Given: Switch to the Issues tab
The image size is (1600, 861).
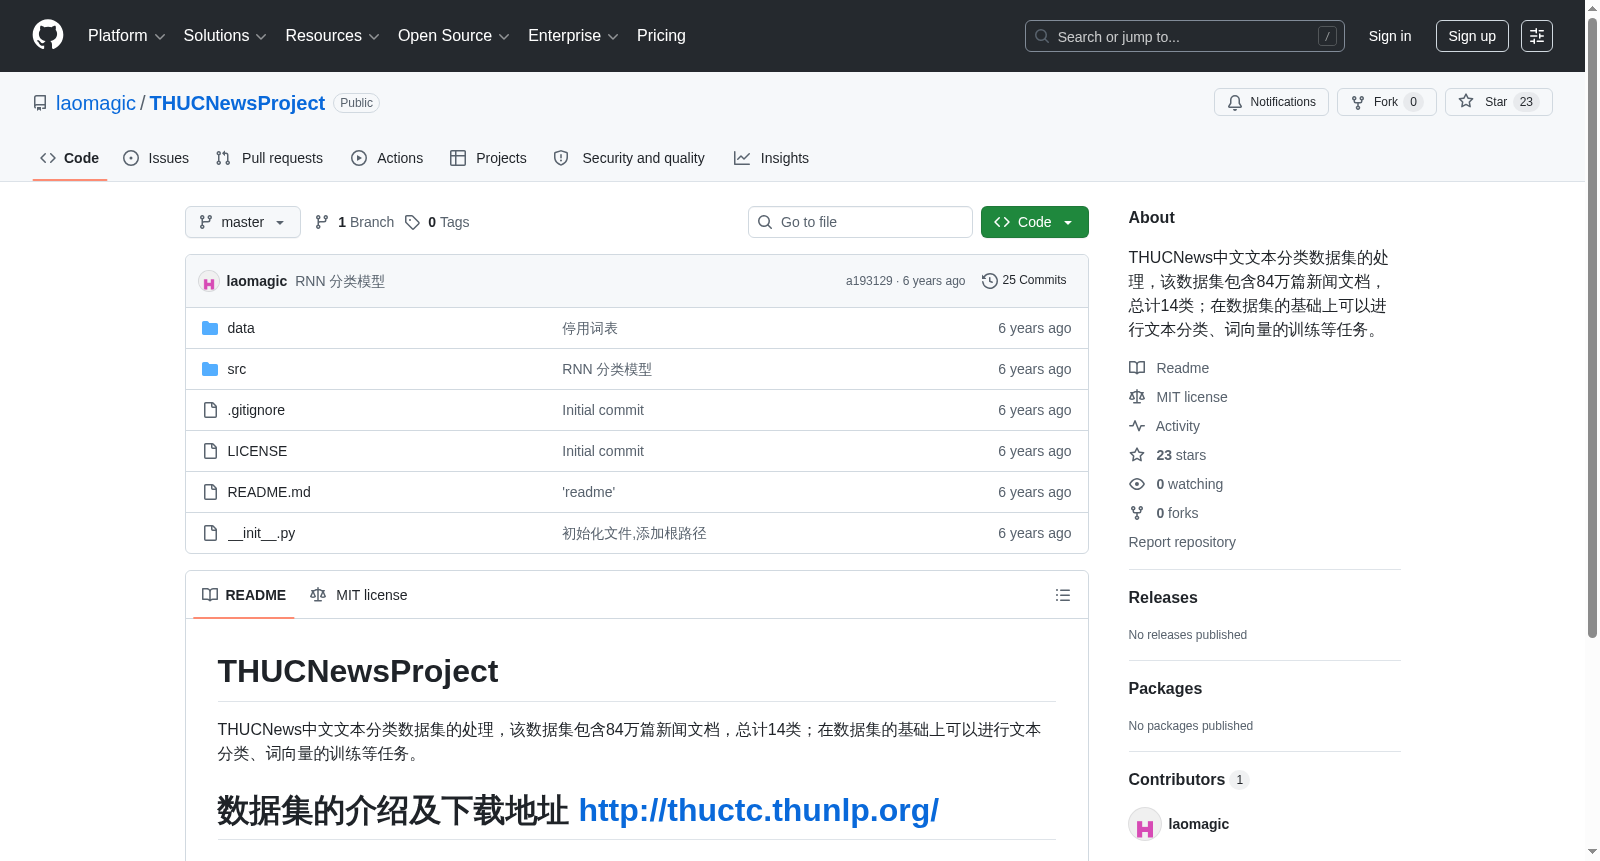Looking at the screenshot, I should (156, 158).
